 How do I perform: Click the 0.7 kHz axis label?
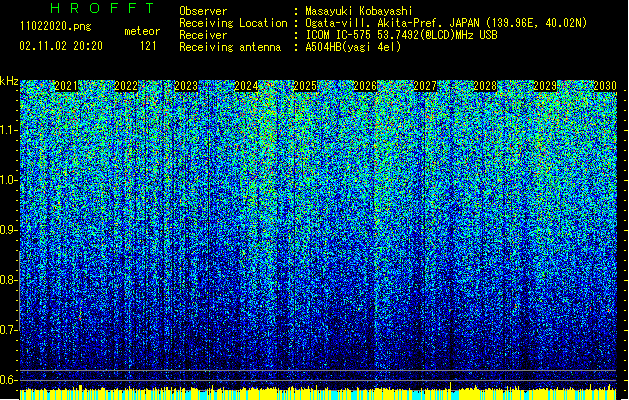(9, 330)
